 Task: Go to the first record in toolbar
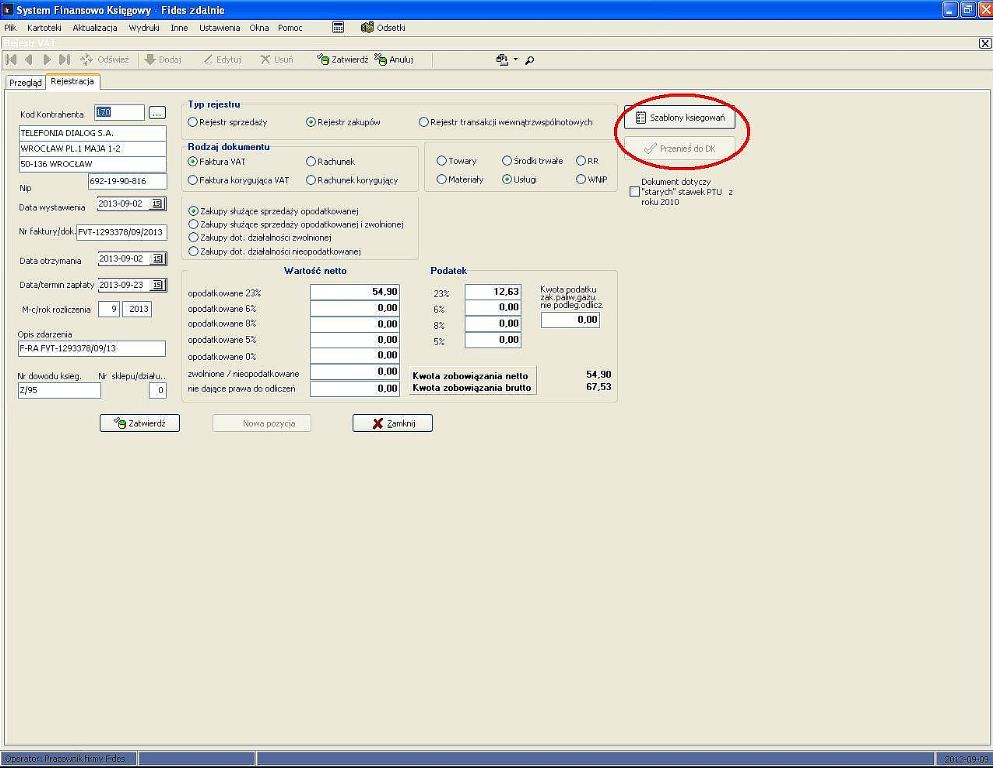coord(11,60)
